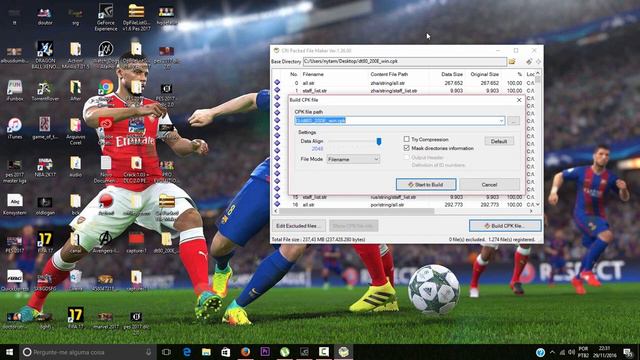640x360 pixels.
Task: Uncheck Mask directories information
Action: click(x=407, y=148)
